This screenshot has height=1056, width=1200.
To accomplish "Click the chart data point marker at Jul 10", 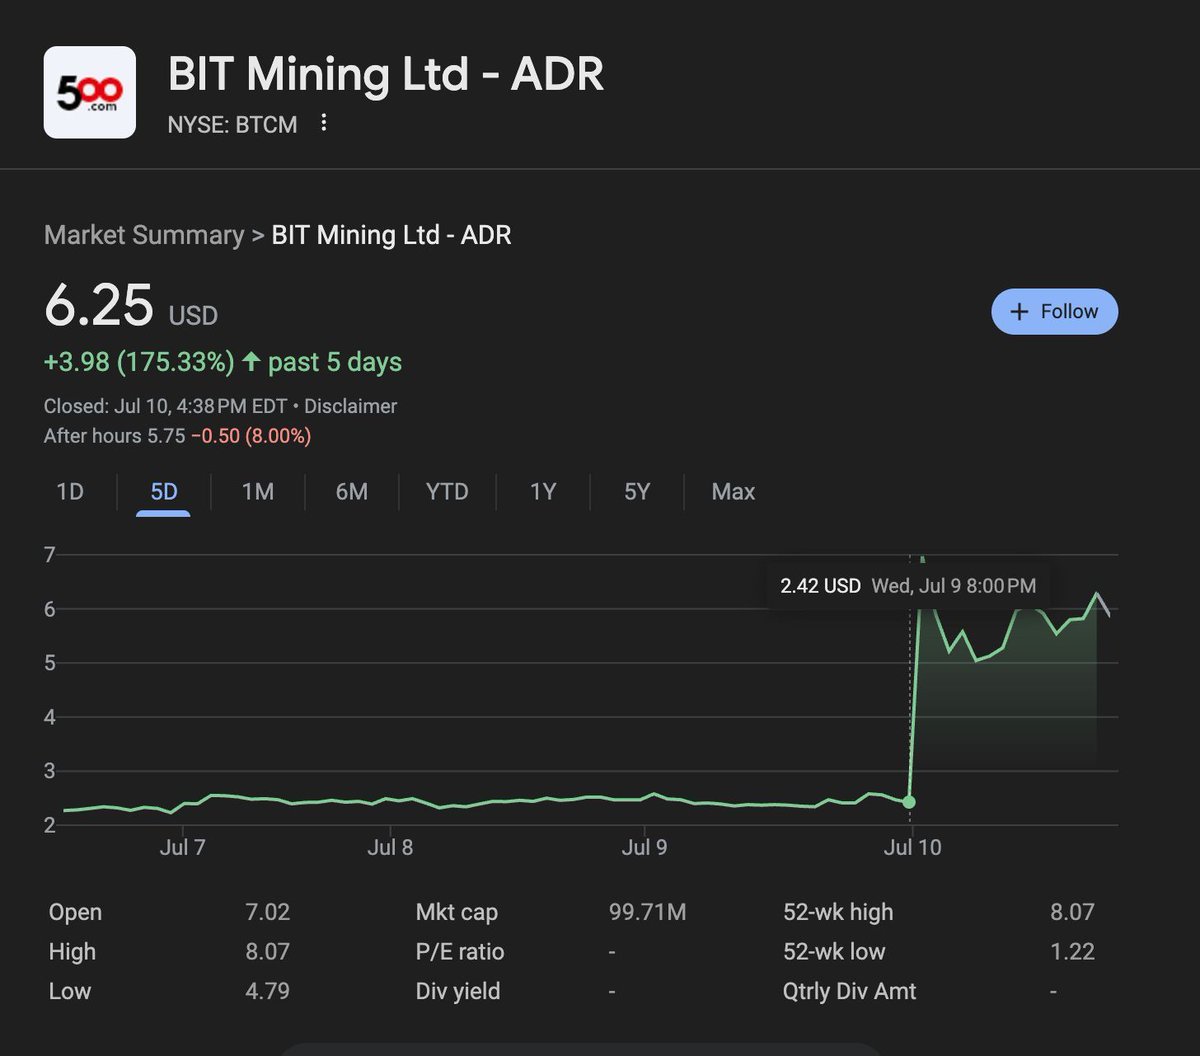I will pyautogui.click(x=909, y=802).
